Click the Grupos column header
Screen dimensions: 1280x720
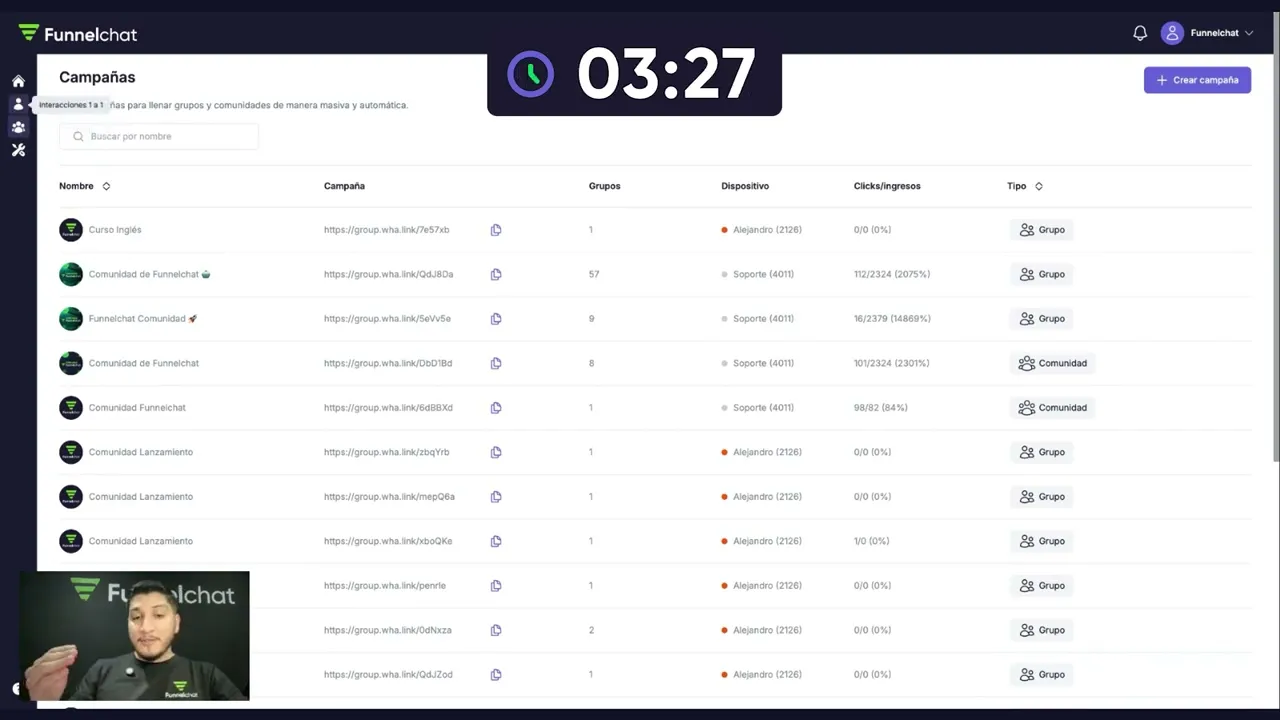pyautogui.click(x=604, y=186)
